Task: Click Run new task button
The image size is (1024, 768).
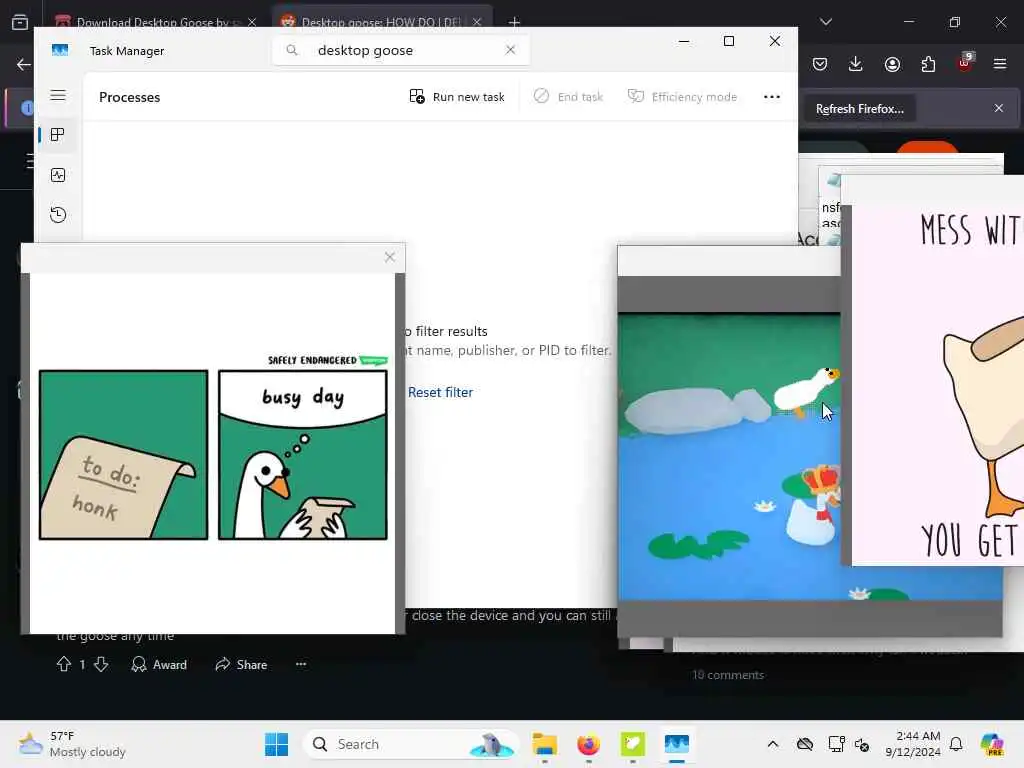Action: (x=456, y=97)
